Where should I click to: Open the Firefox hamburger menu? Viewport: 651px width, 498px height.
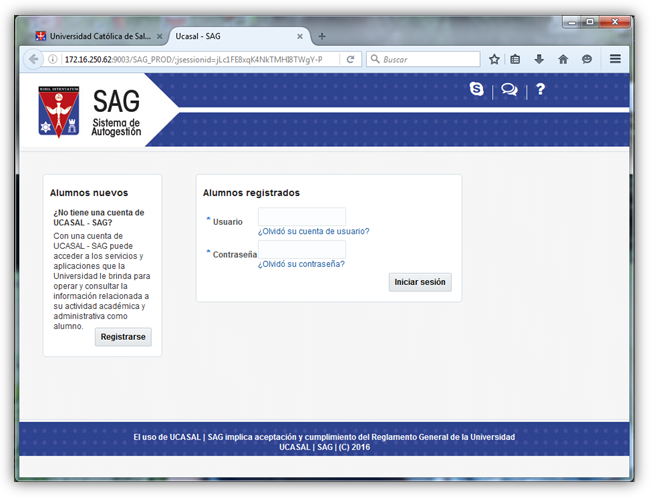coord(615,59)
